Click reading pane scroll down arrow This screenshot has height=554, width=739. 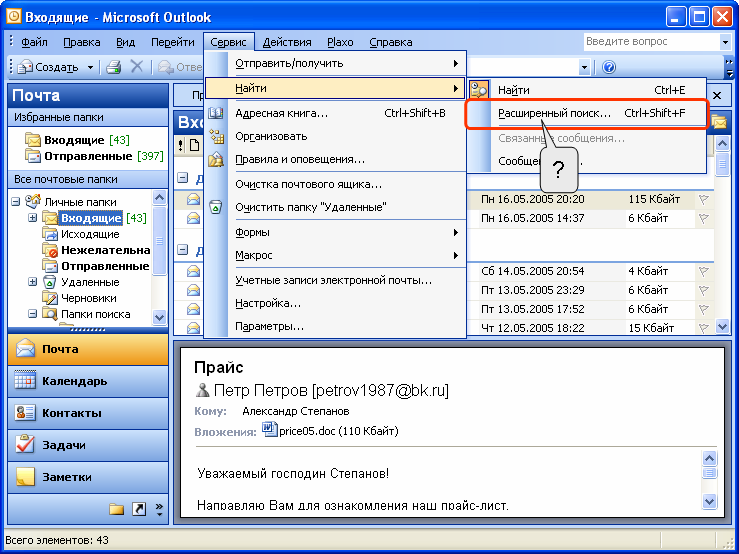click(x=709, y=501)
